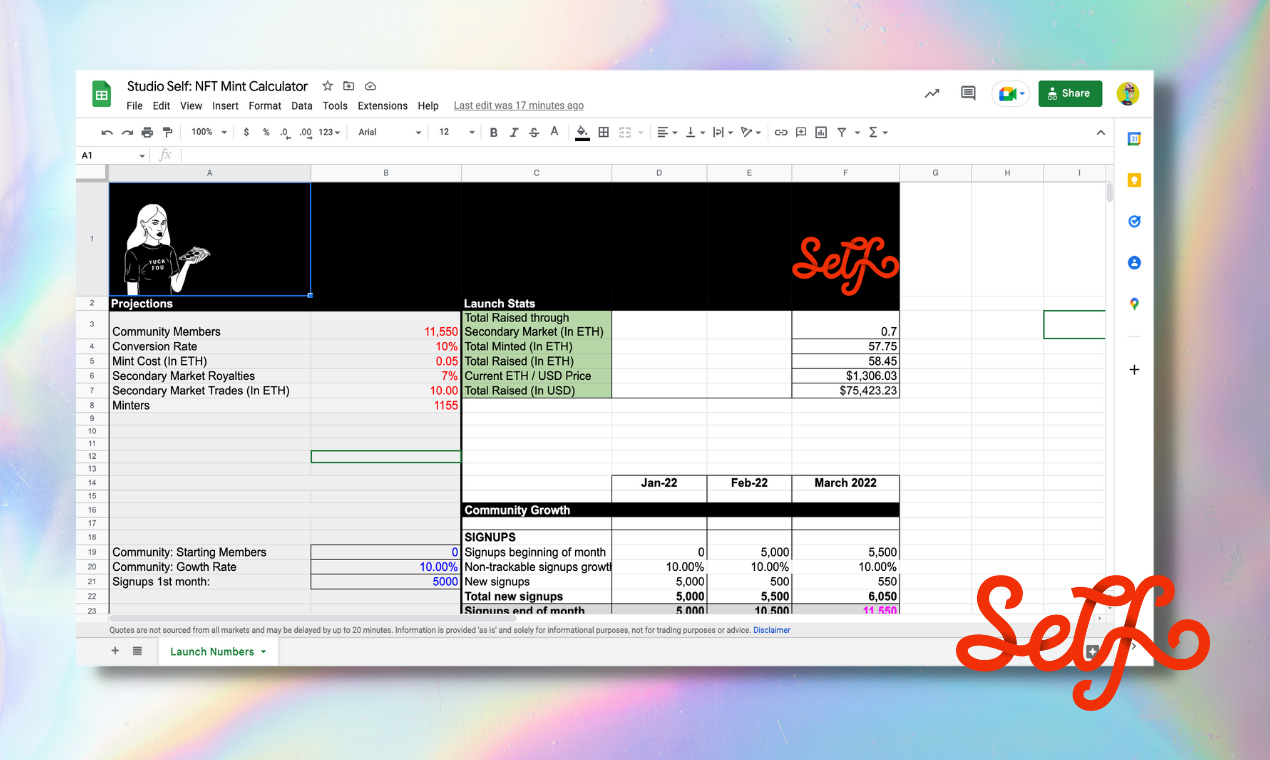Redo the last action
1270x760 pixels.
[127, 132]
